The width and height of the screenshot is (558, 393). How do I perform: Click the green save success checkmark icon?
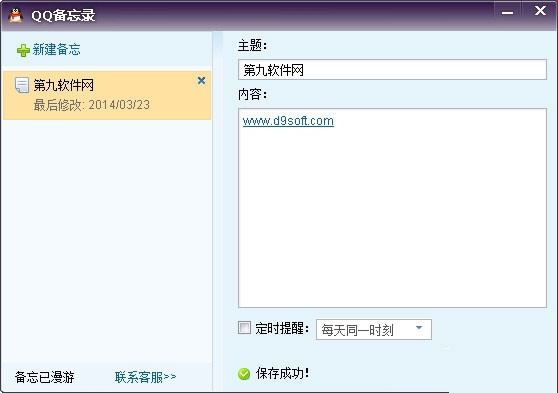pos(244,374)
